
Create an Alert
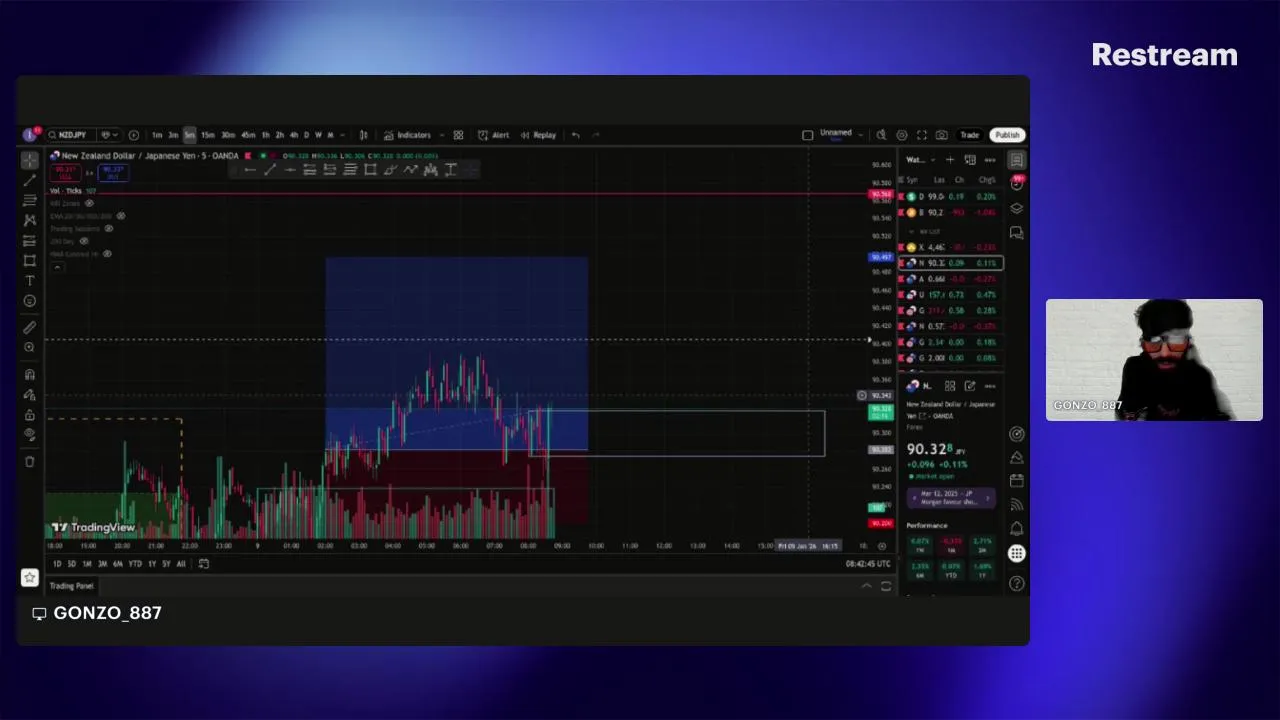pos(493,135)
